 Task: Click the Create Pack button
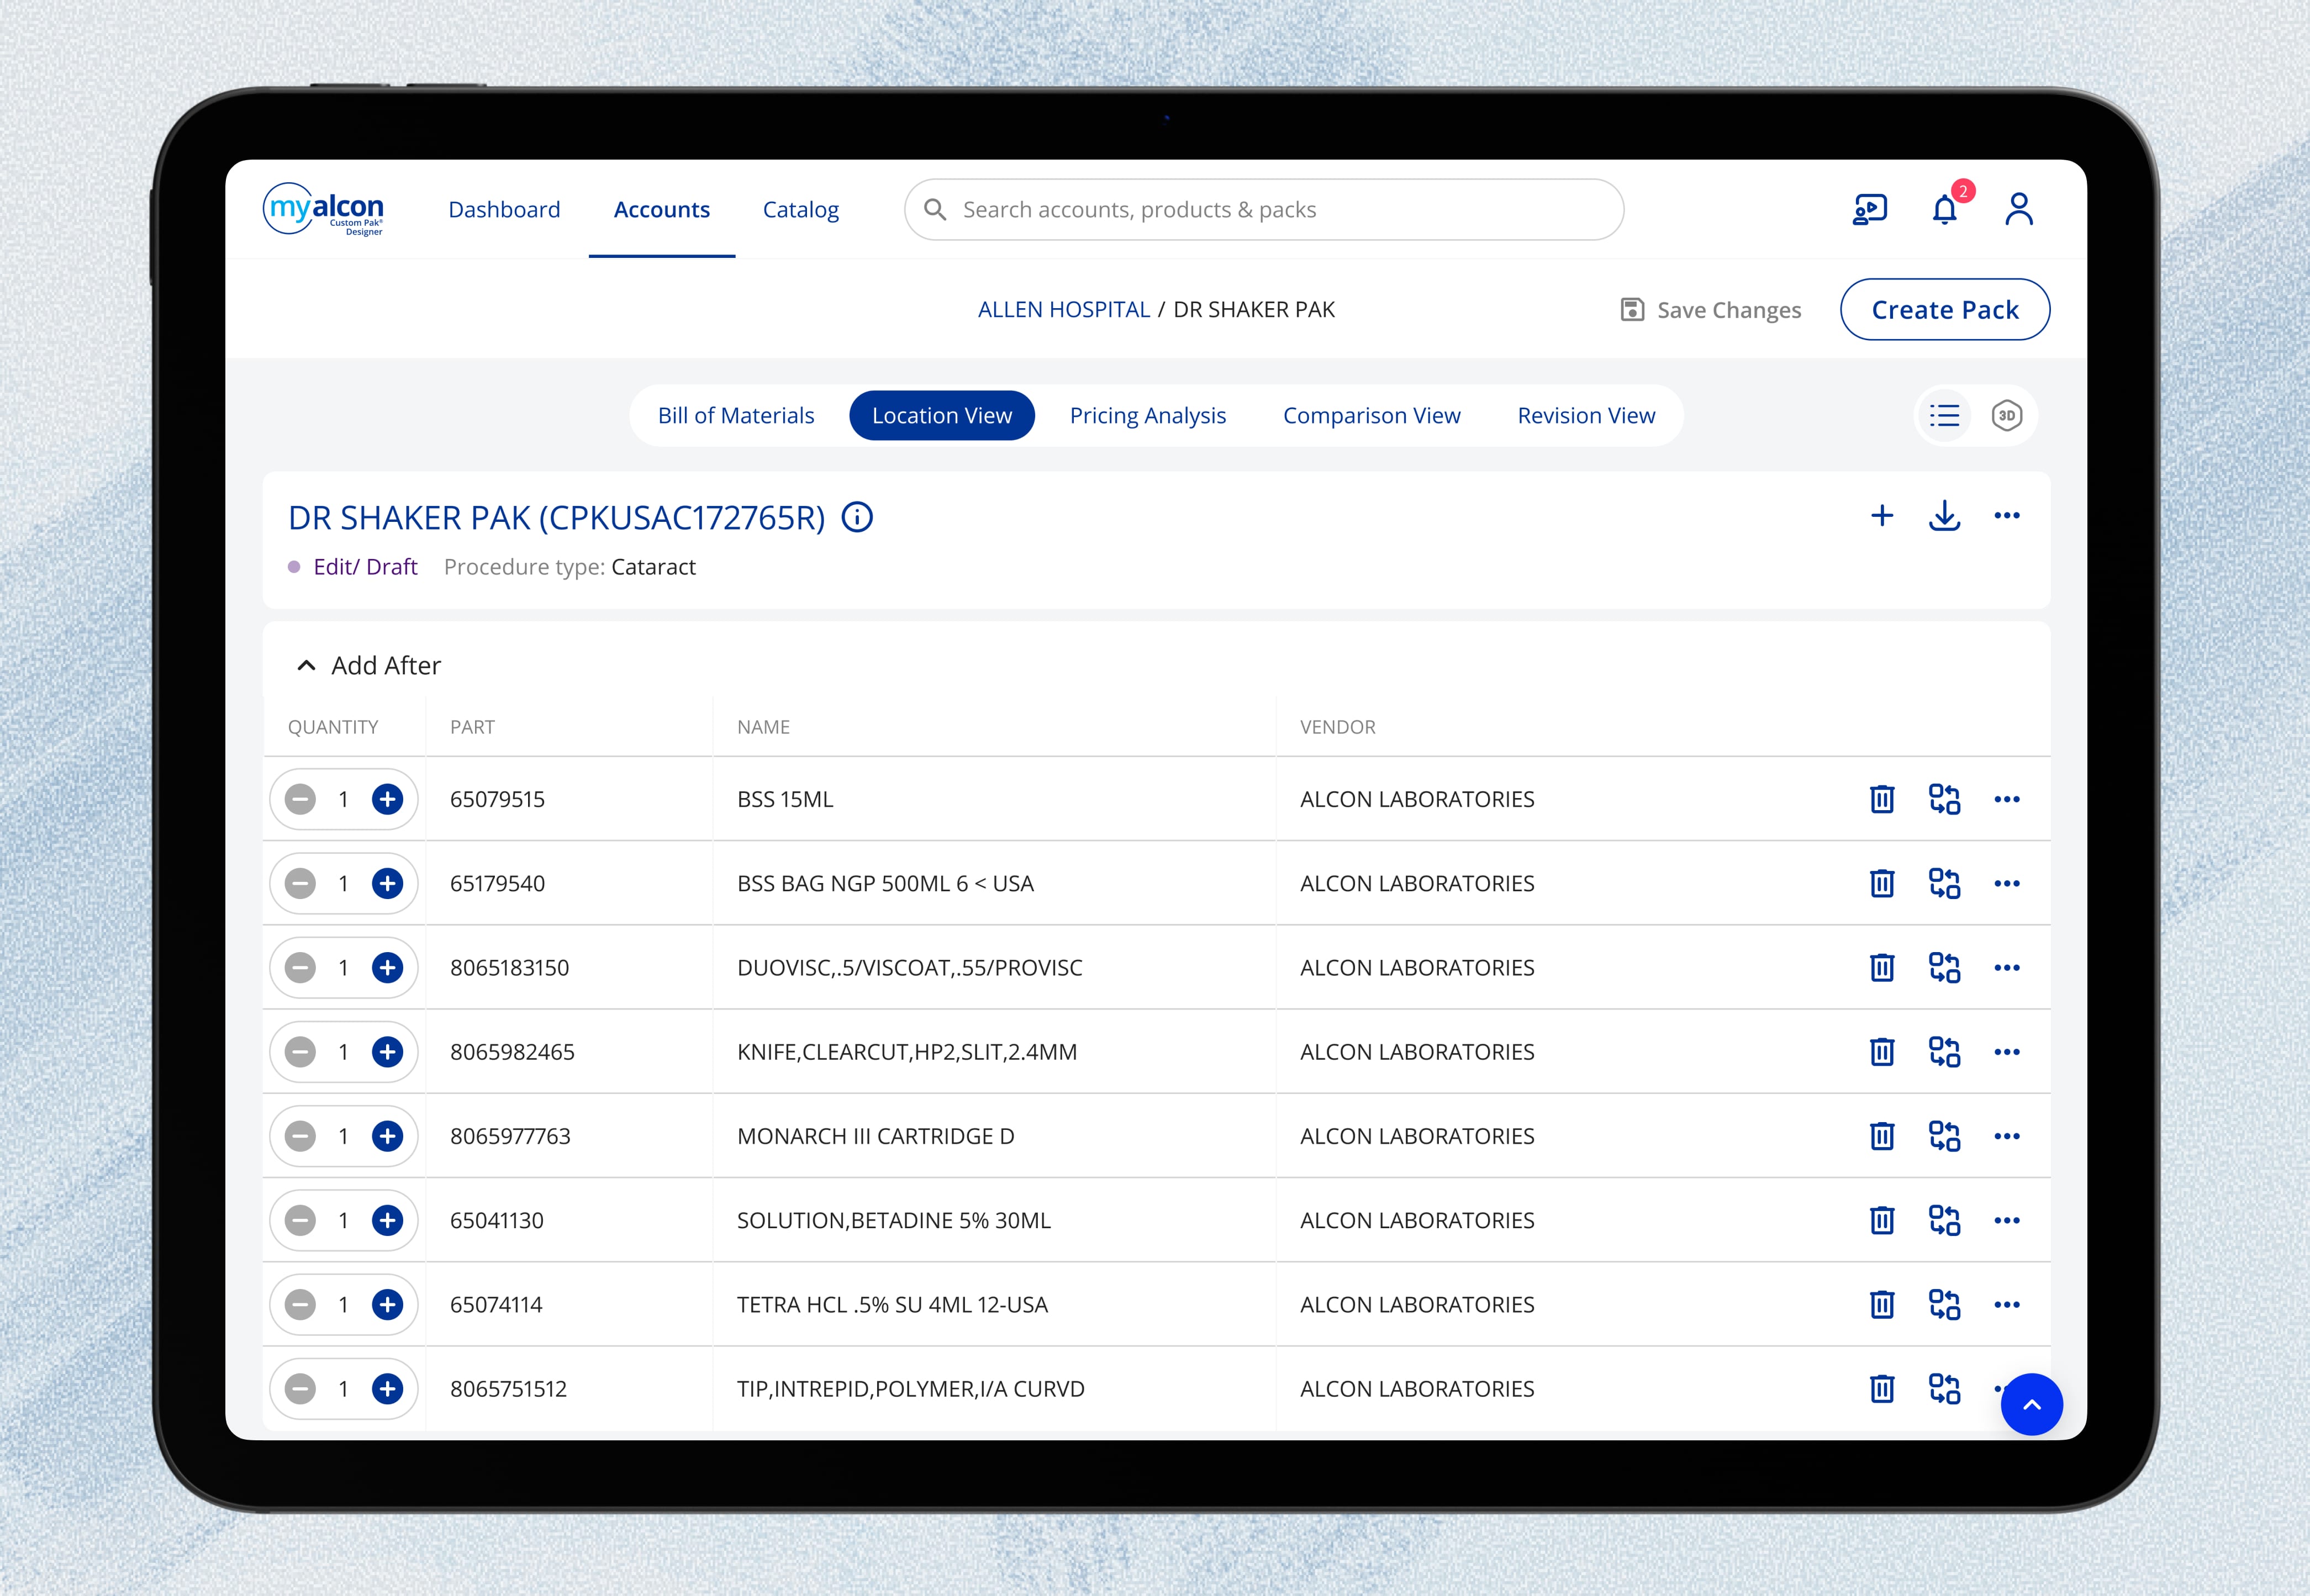[x=1945, y=309]
